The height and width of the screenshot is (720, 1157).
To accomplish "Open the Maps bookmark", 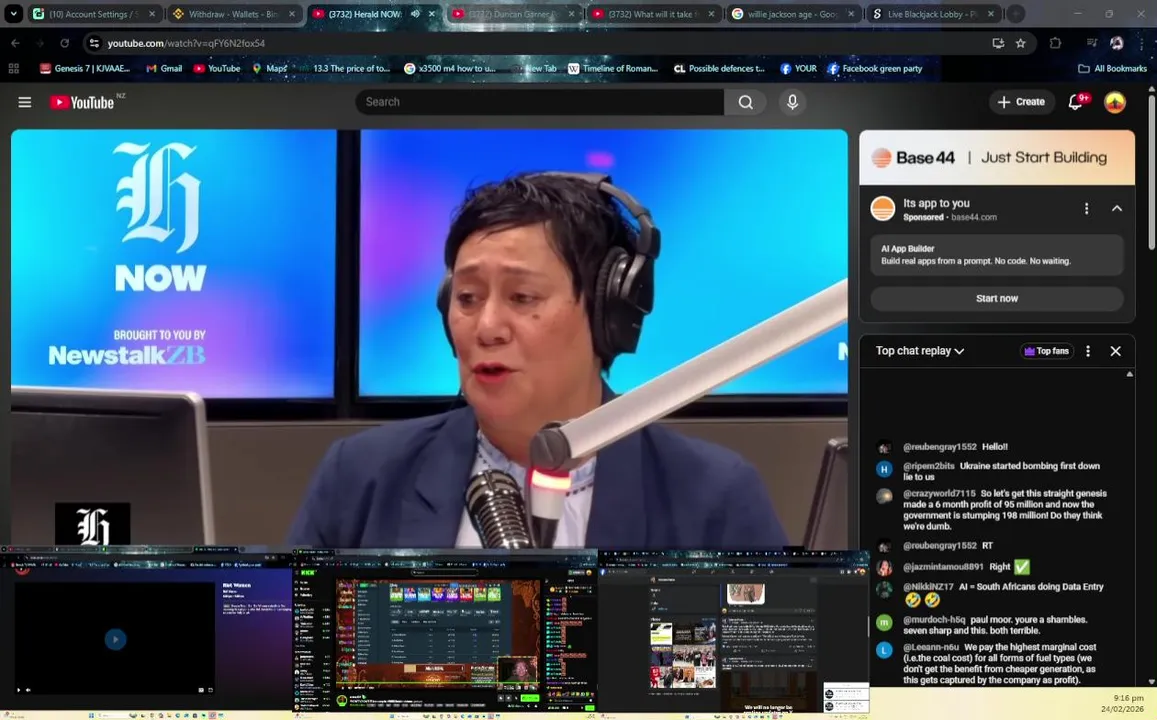I will pos(269,69).
